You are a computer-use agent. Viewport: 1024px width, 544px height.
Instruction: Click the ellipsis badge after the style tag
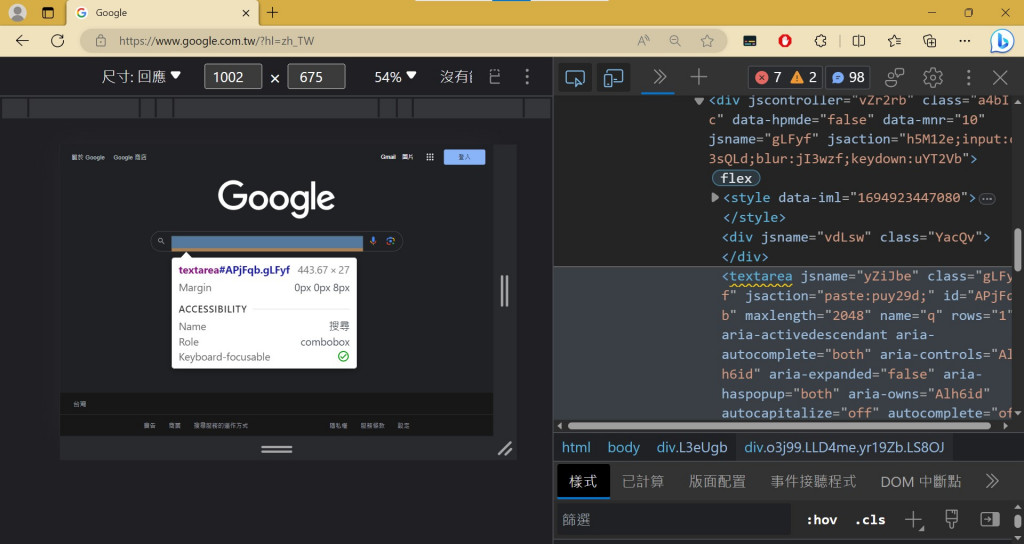point(987,199)
